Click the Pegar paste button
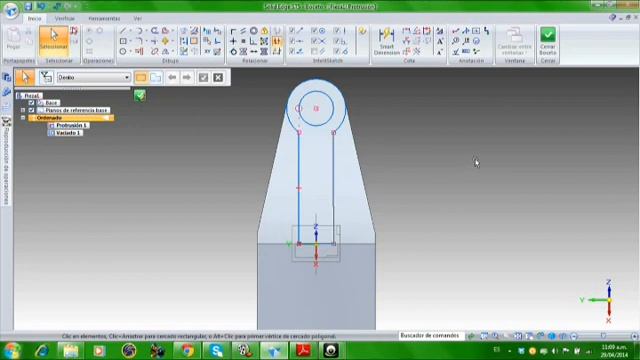Image resolution: width=640 pixels, height=360 pixels. (13, 38)
